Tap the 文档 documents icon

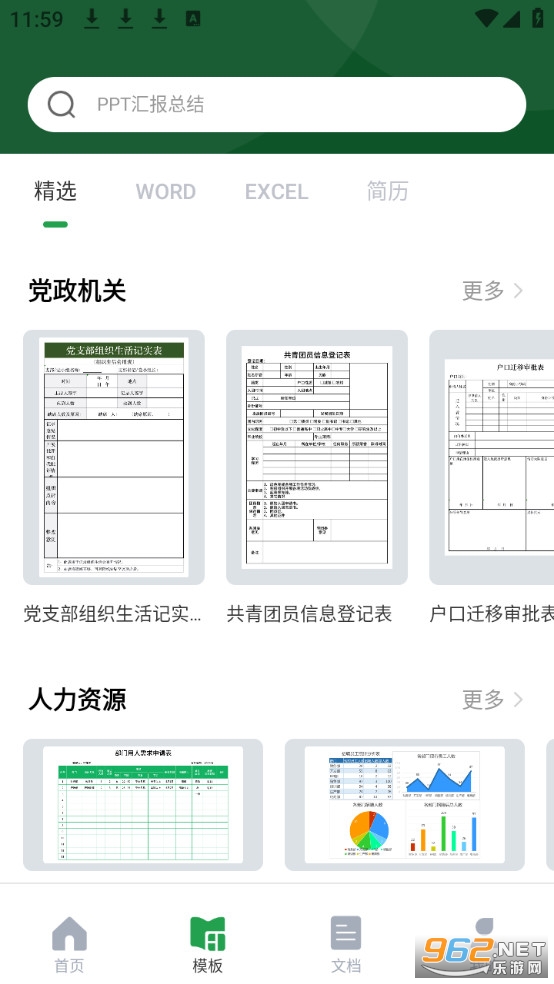[x=346, y=934]
